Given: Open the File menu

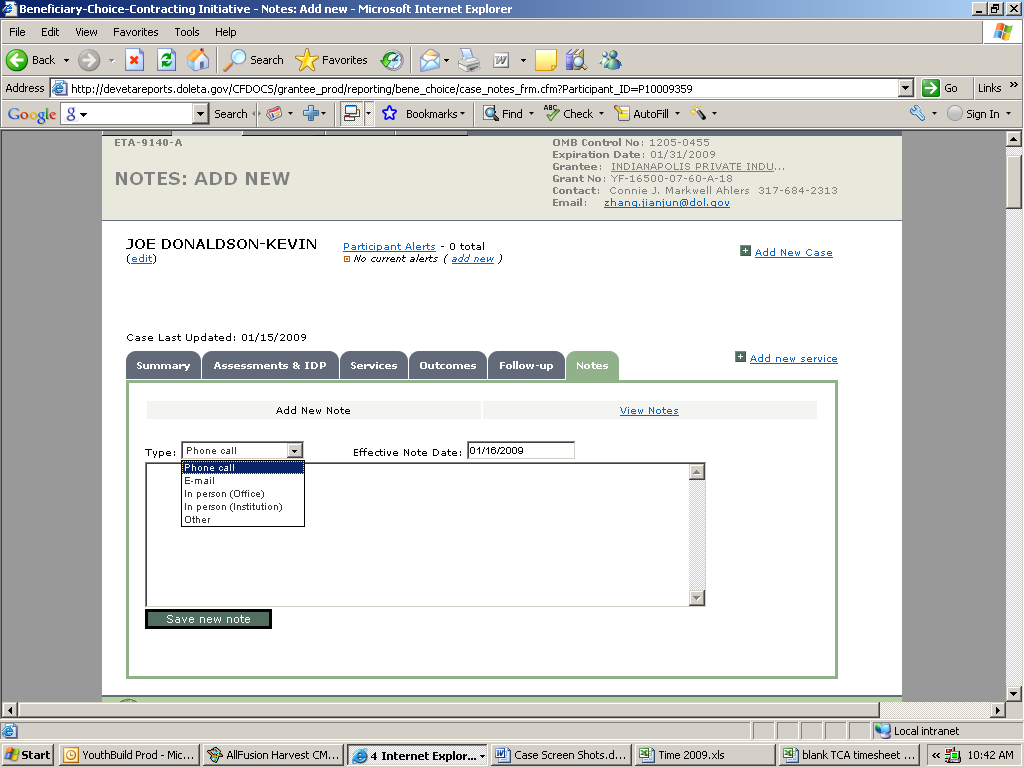Looking at the screenshot, I should (x=17, y=32).
